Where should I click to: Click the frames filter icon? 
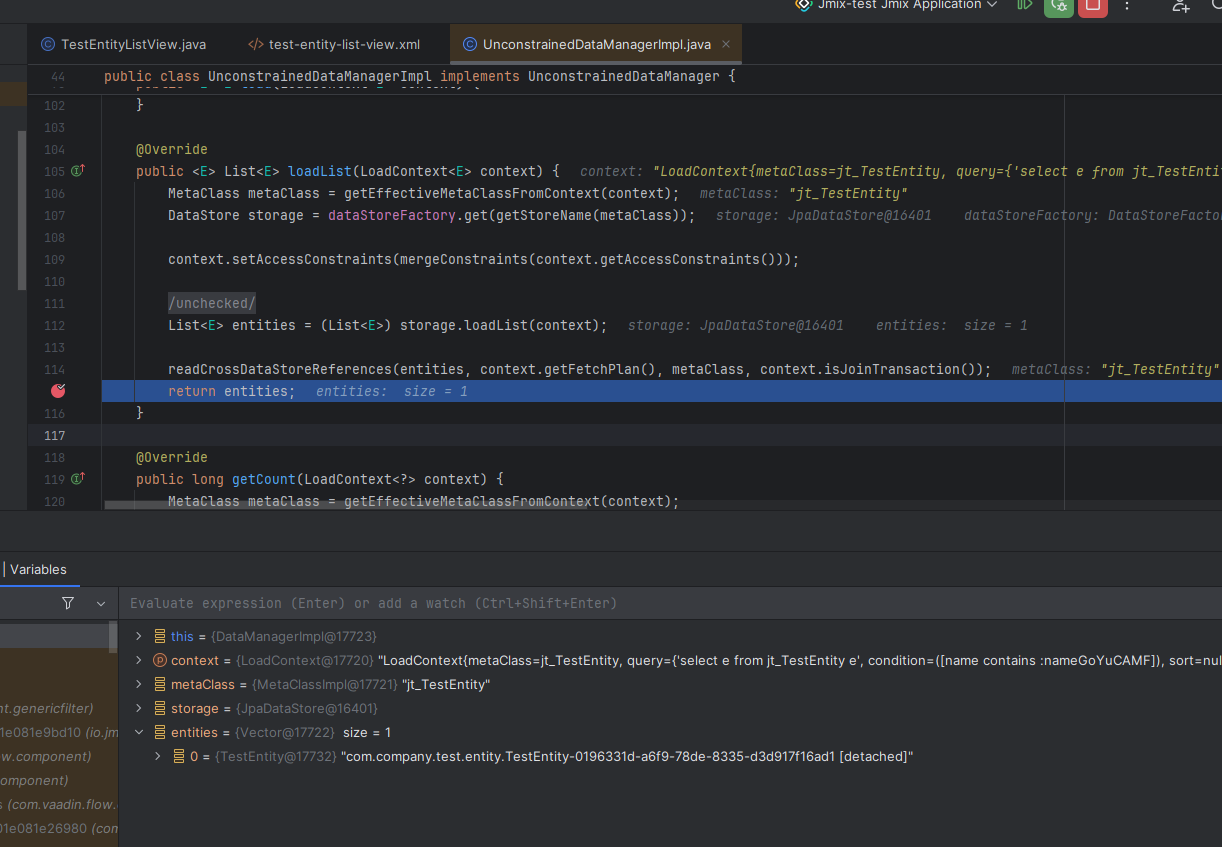point(68,603)
